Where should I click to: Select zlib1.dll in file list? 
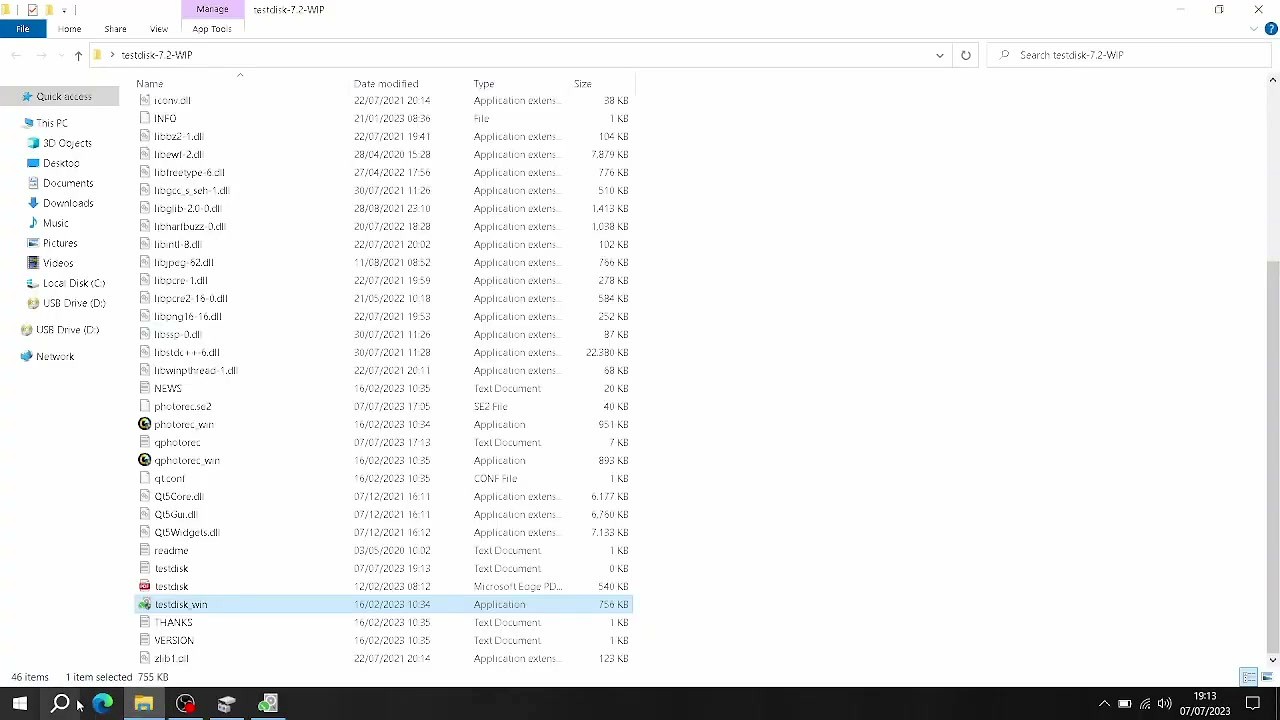(384, 659)
